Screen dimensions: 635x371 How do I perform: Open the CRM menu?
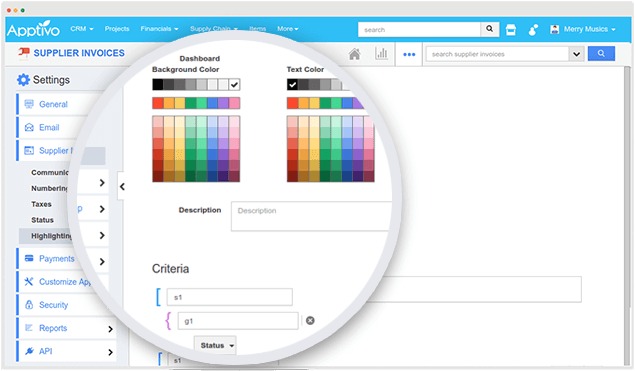tap(82, 29)
